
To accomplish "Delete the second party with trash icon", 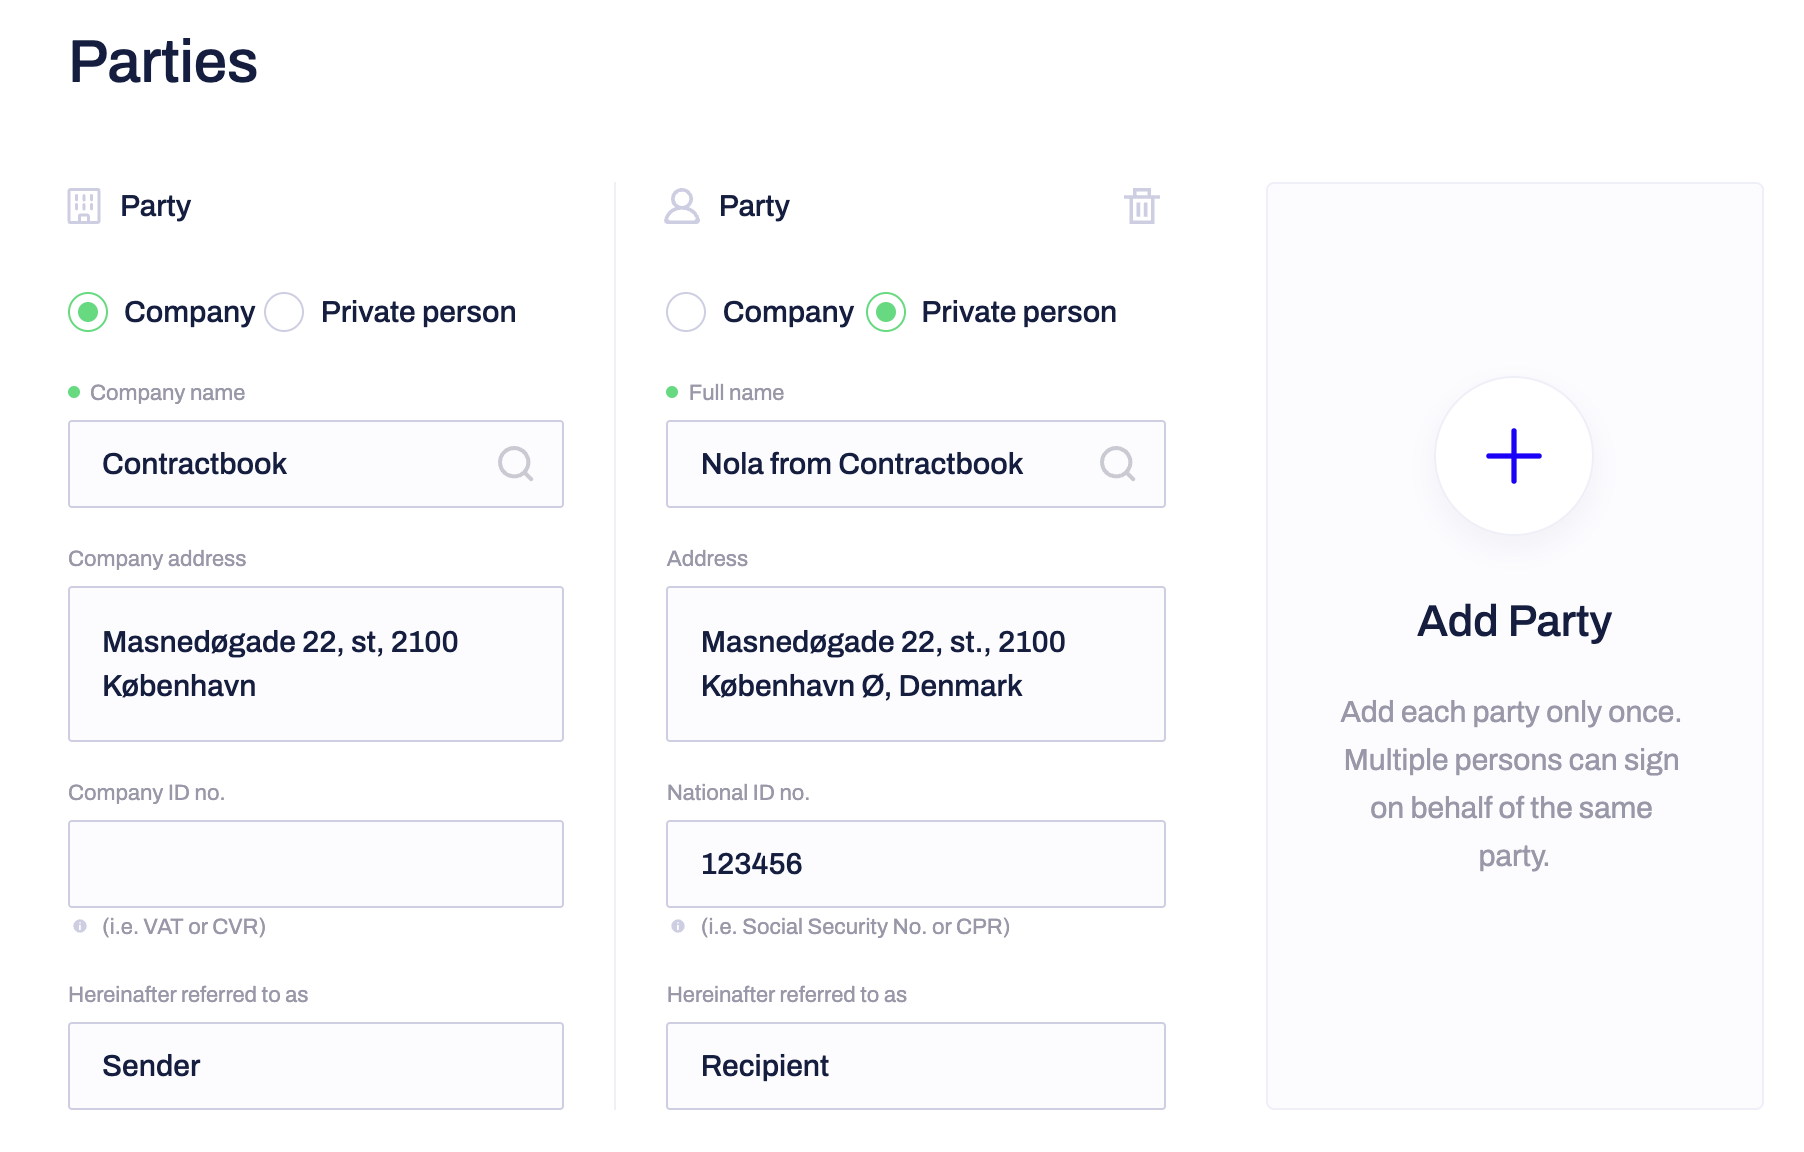I will [x=1141, y=206].
